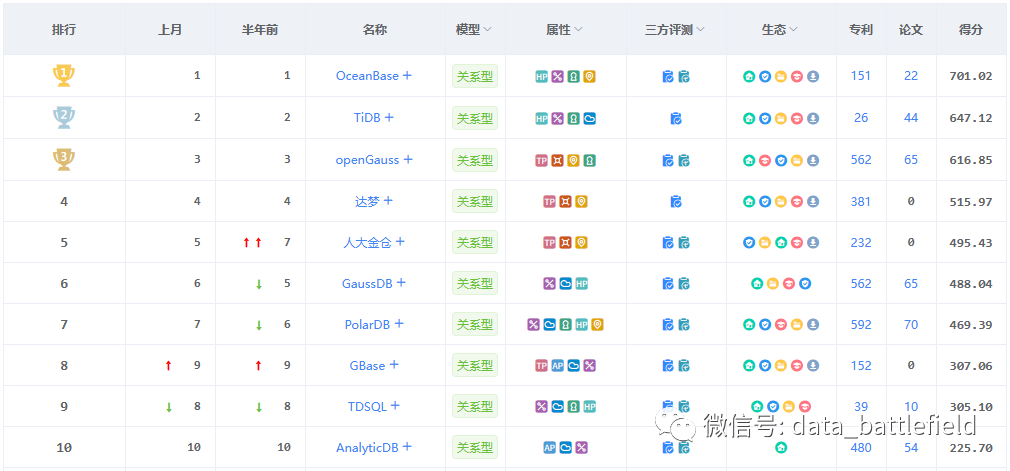1010x471 pixels.
Task: Click the red ecosystem icon in 人大金仓 row
Action: (797, 243)
